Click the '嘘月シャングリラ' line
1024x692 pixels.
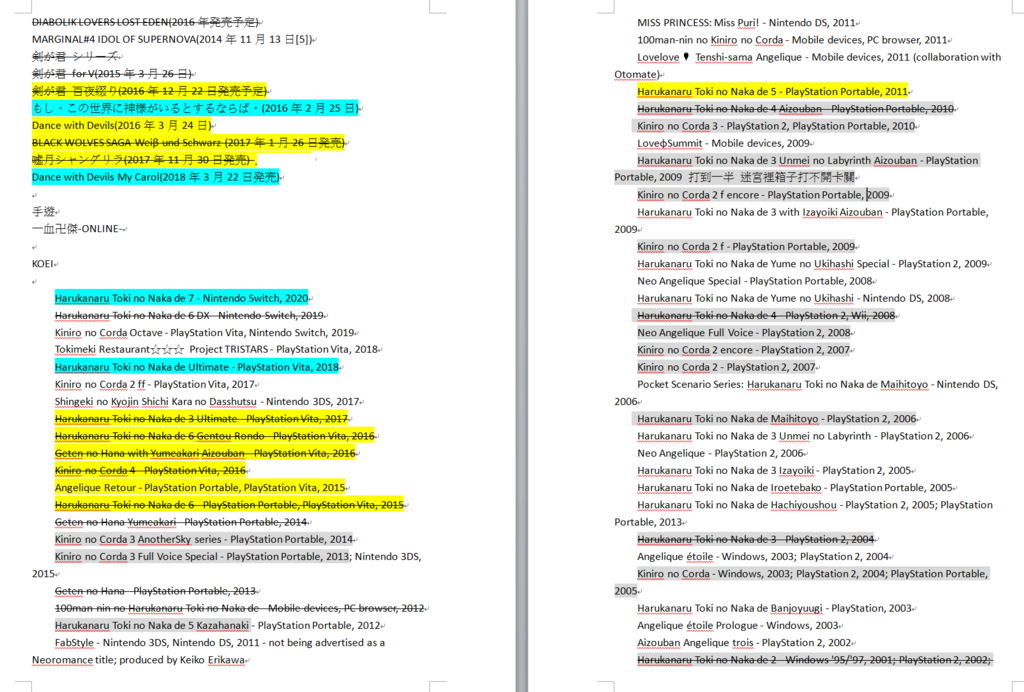[x=142, y=160]
